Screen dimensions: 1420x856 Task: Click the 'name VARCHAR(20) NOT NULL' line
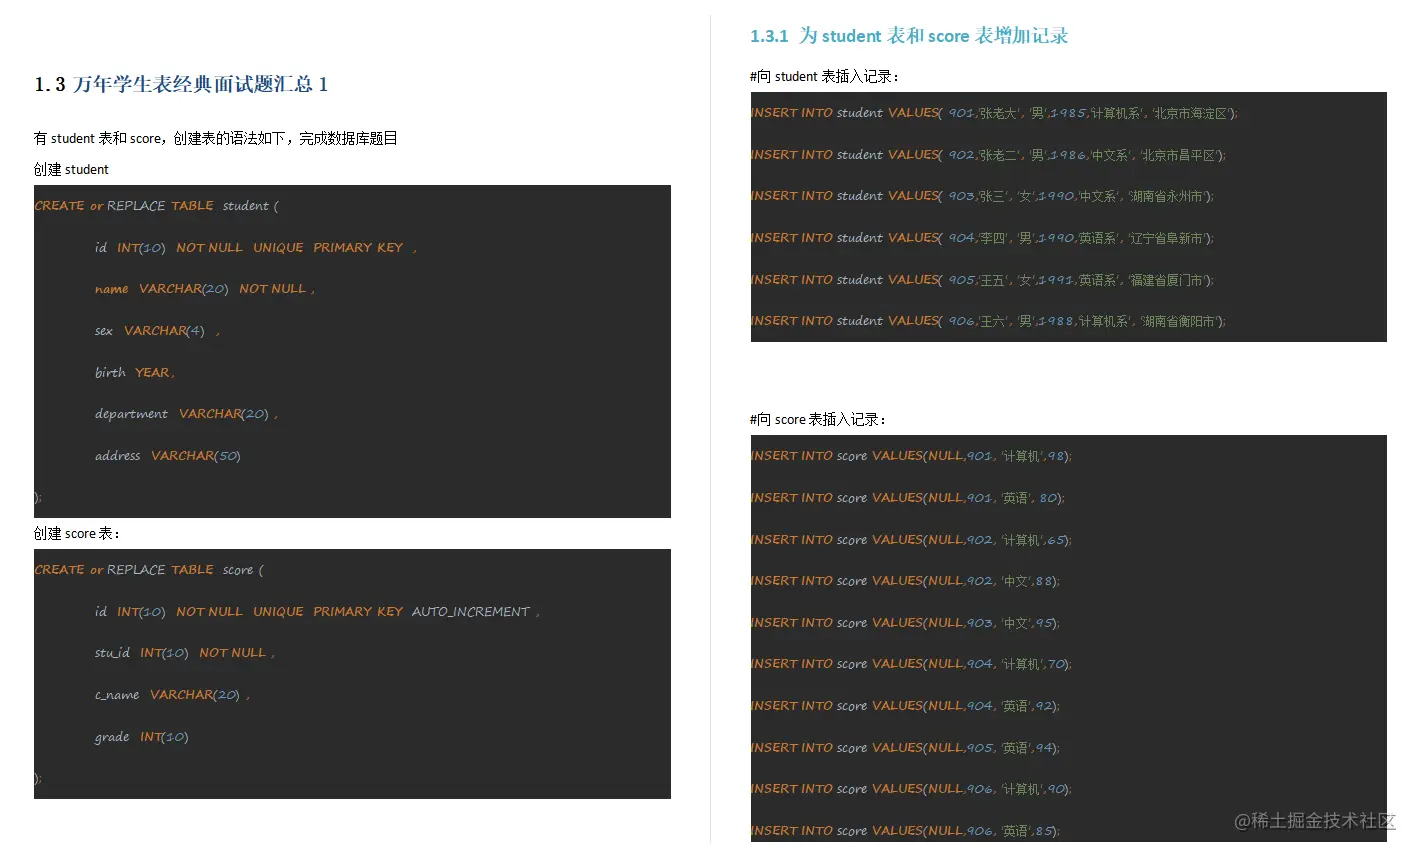(205, 289)
